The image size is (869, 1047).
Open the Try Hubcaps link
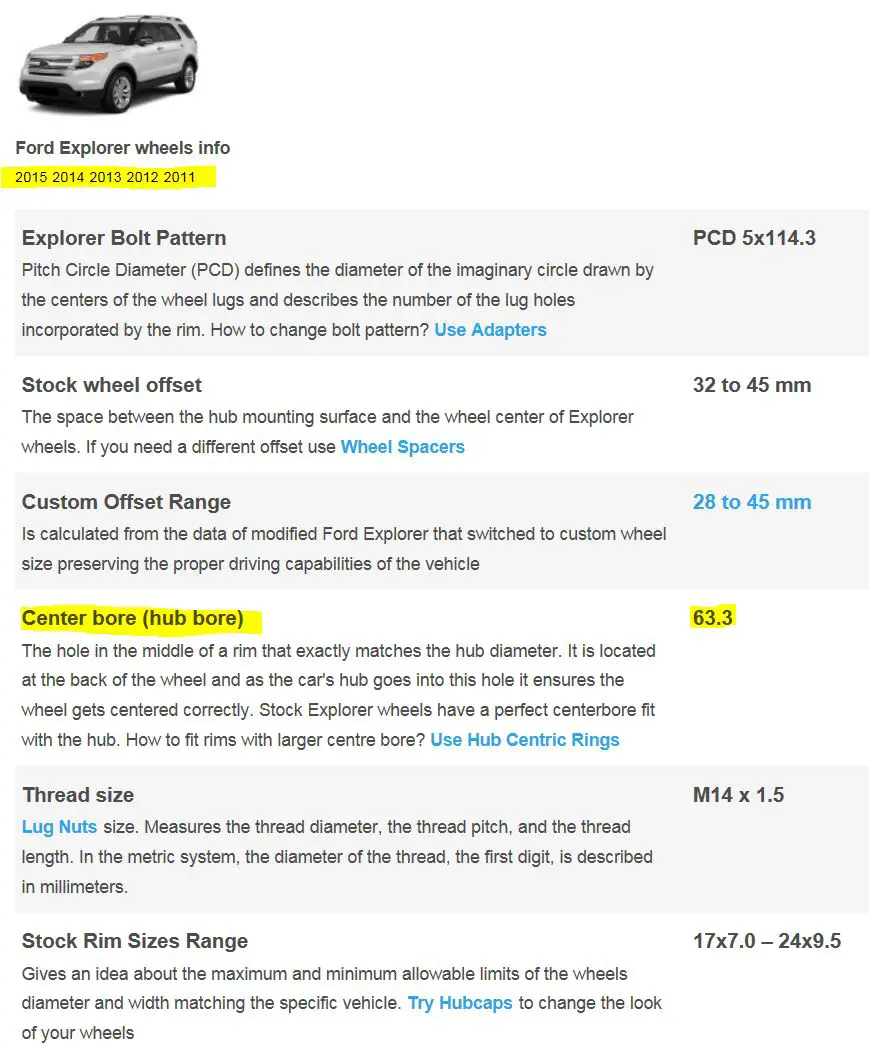[x=460, y=1003]
